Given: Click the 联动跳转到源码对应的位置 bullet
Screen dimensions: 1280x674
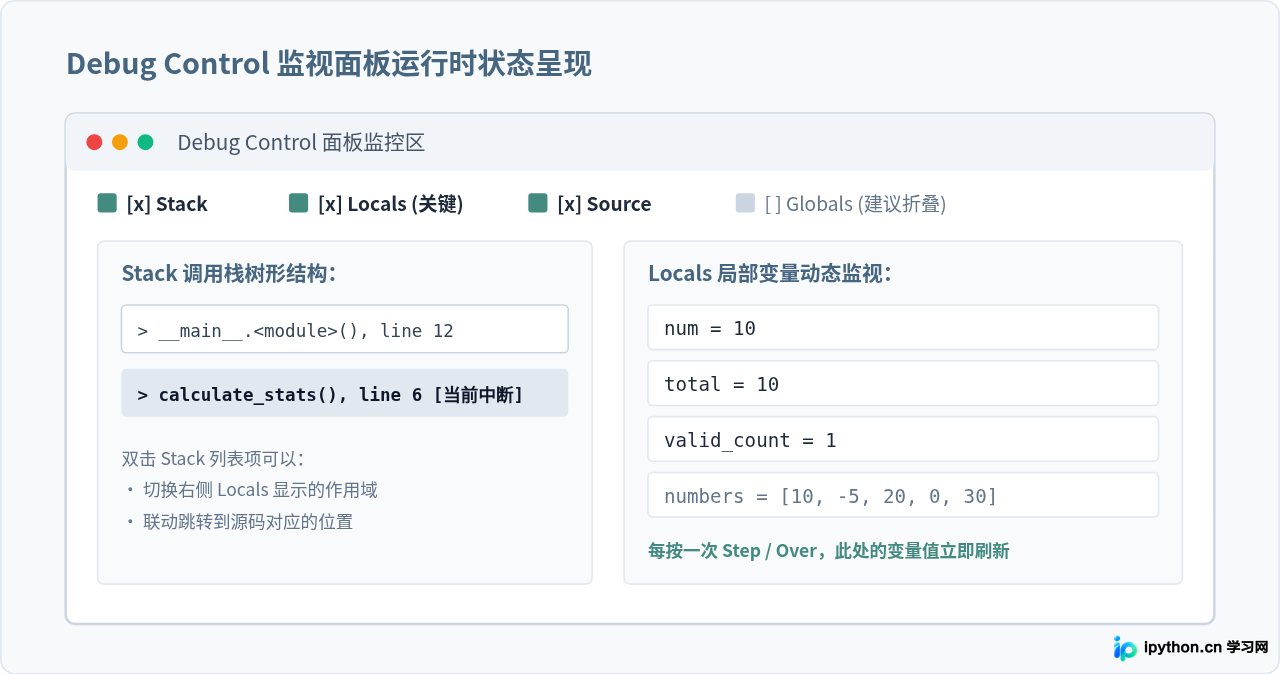Looking at the screenshot, I should click(x=238, y=521).
